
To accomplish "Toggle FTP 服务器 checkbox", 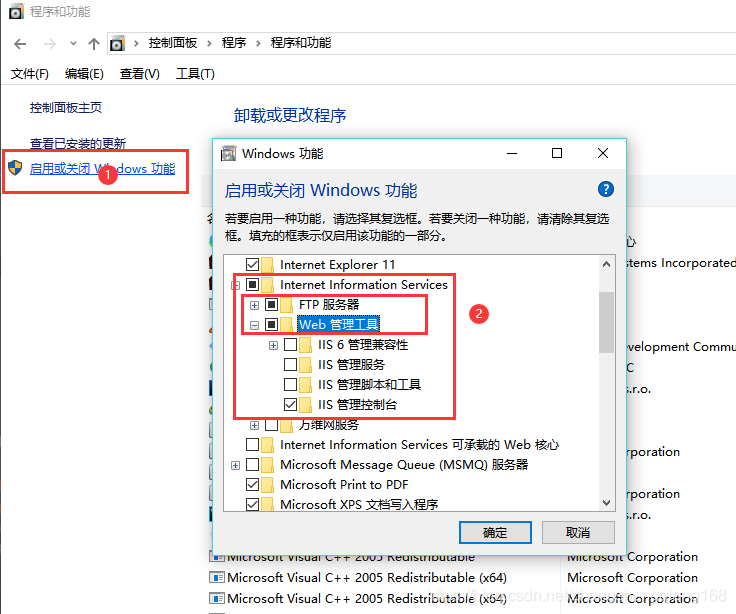I will point(271,304).
